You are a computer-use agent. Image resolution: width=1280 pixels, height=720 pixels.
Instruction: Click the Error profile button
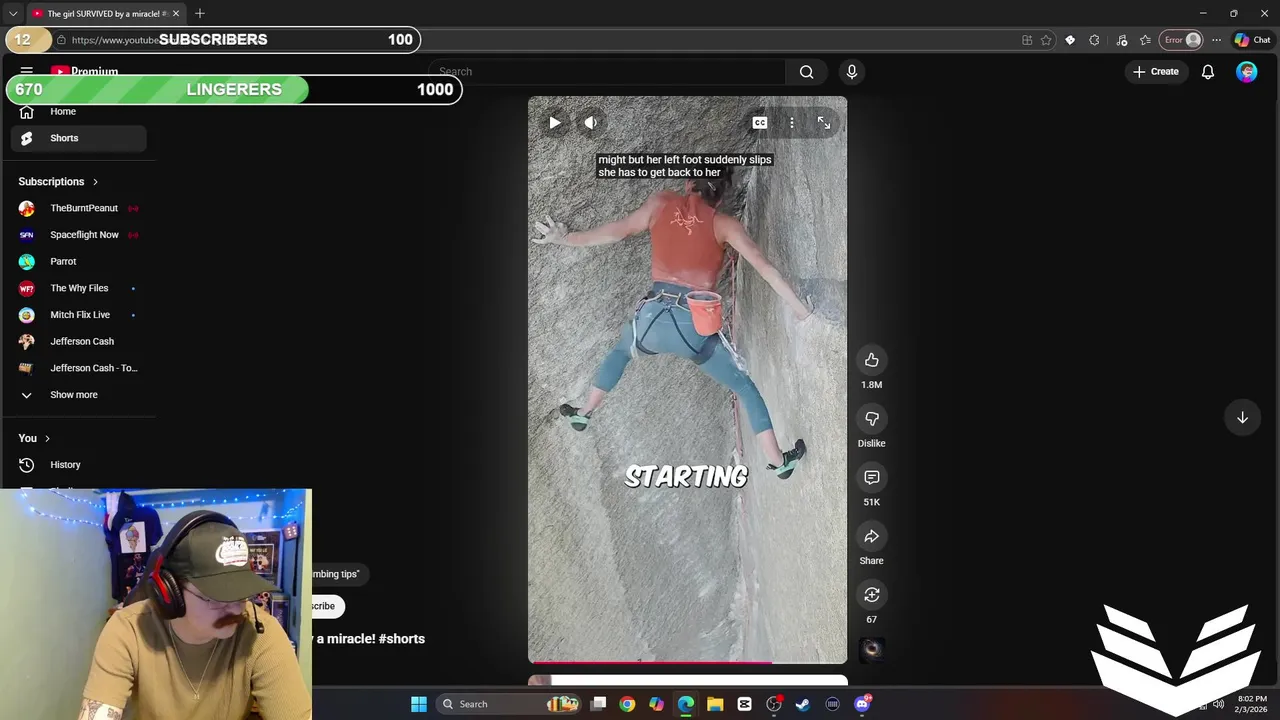pos(1181,40)
